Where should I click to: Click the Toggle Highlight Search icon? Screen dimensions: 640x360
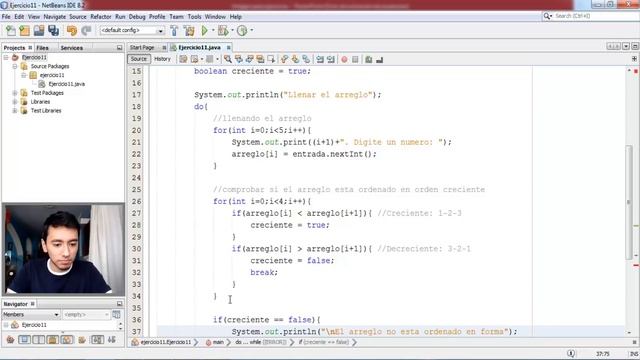coord(260,60)
